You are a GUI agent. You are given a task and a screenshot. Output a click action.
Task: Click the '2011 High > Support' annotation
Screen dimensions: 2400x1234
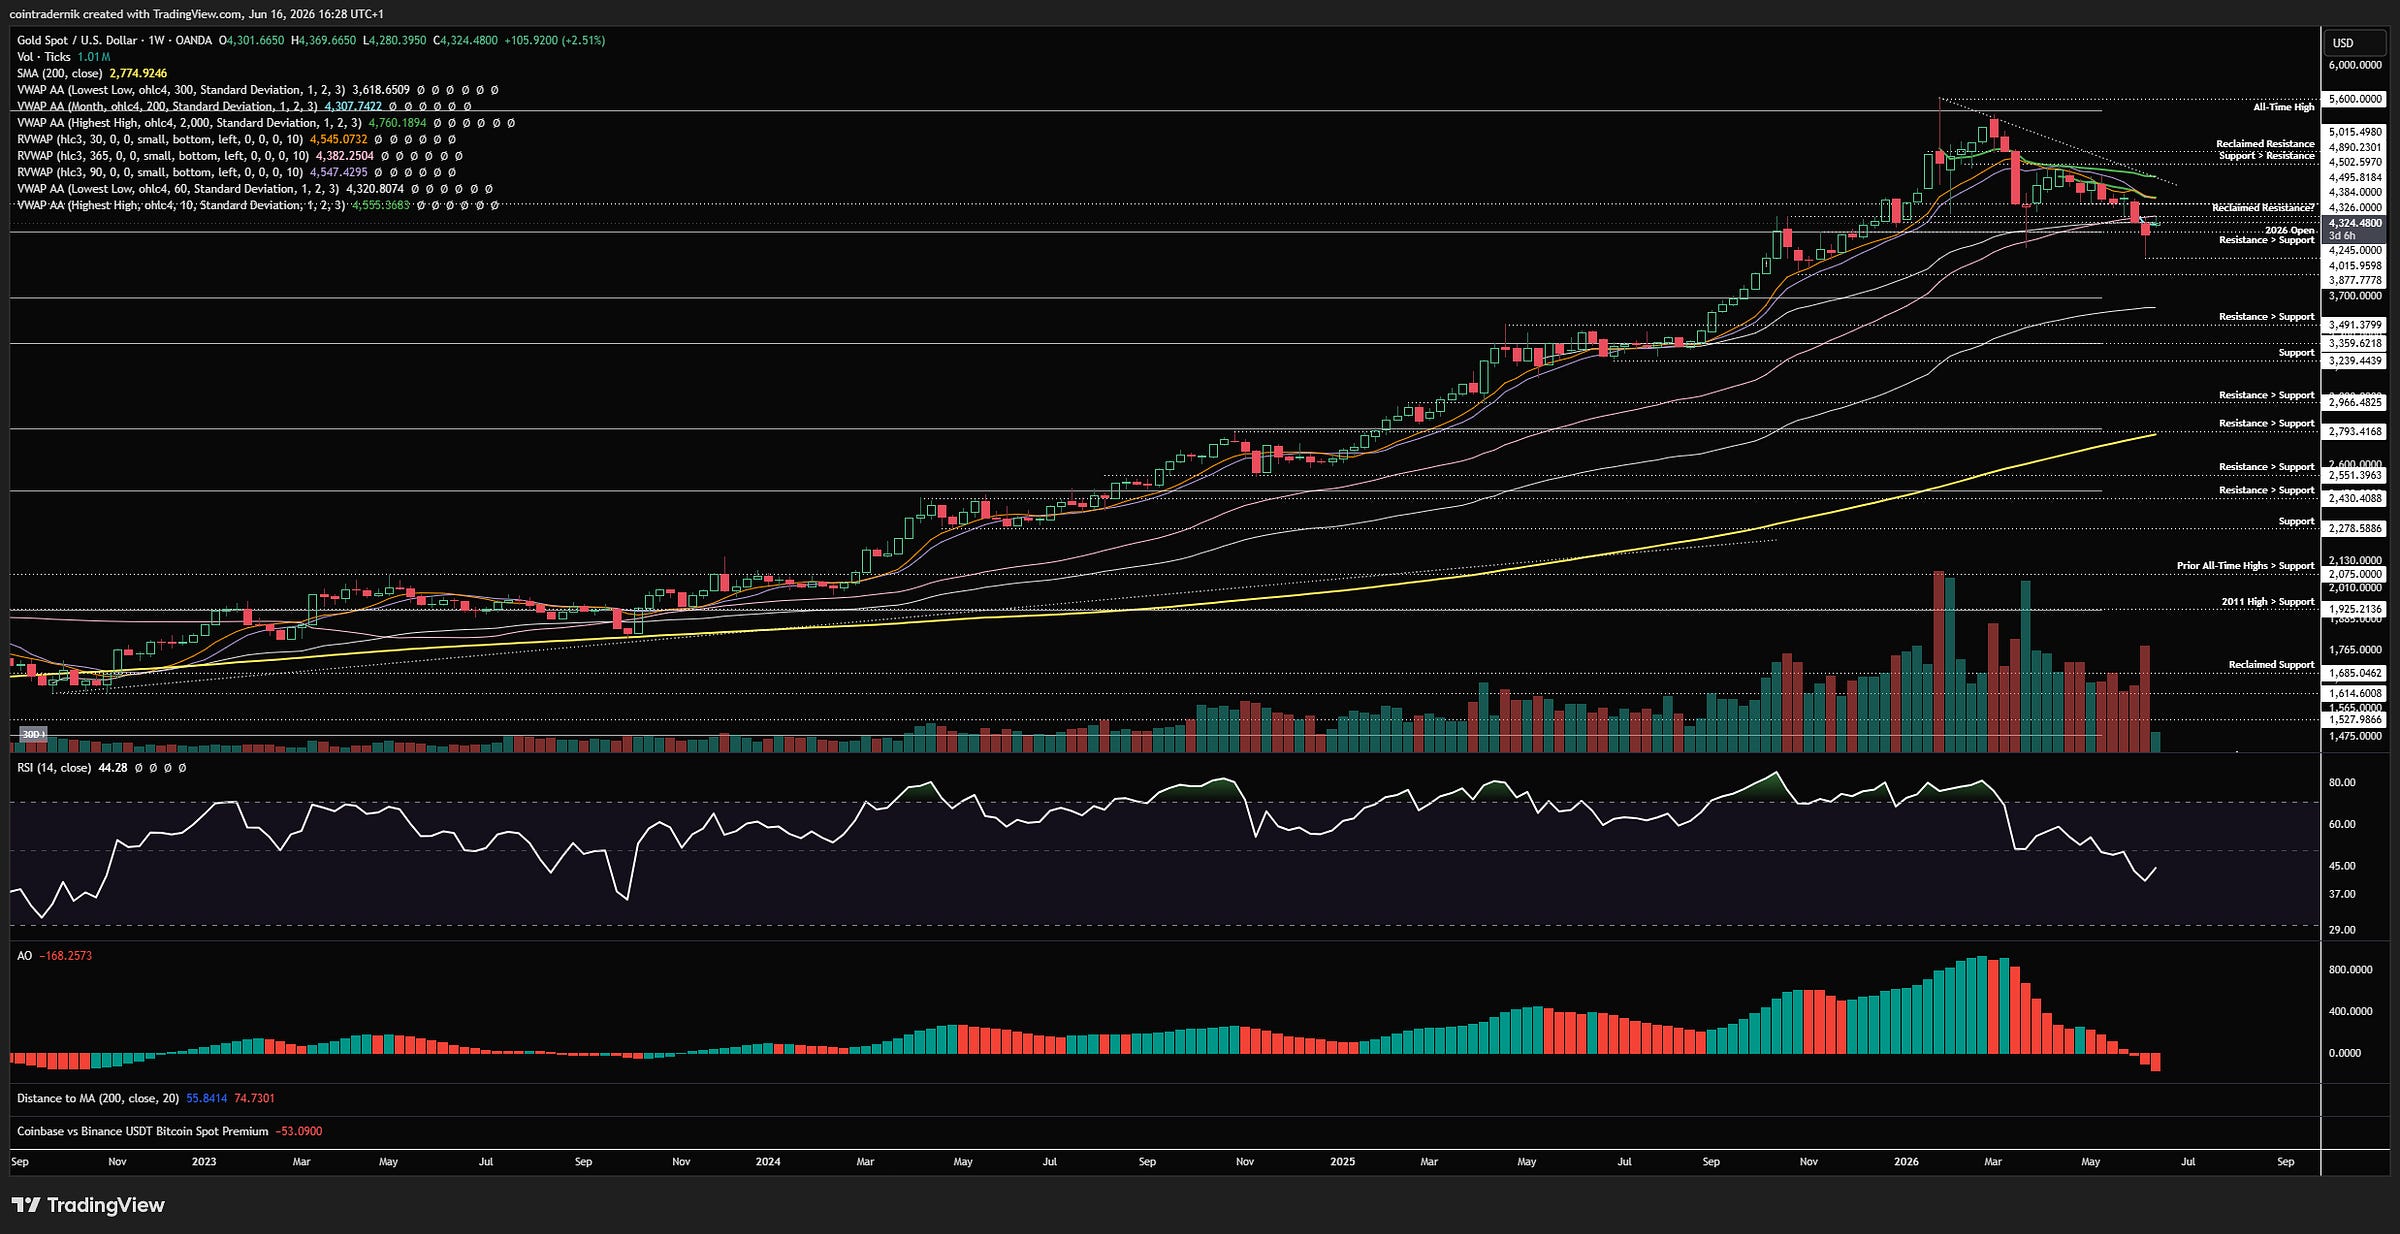point(2268,602)
